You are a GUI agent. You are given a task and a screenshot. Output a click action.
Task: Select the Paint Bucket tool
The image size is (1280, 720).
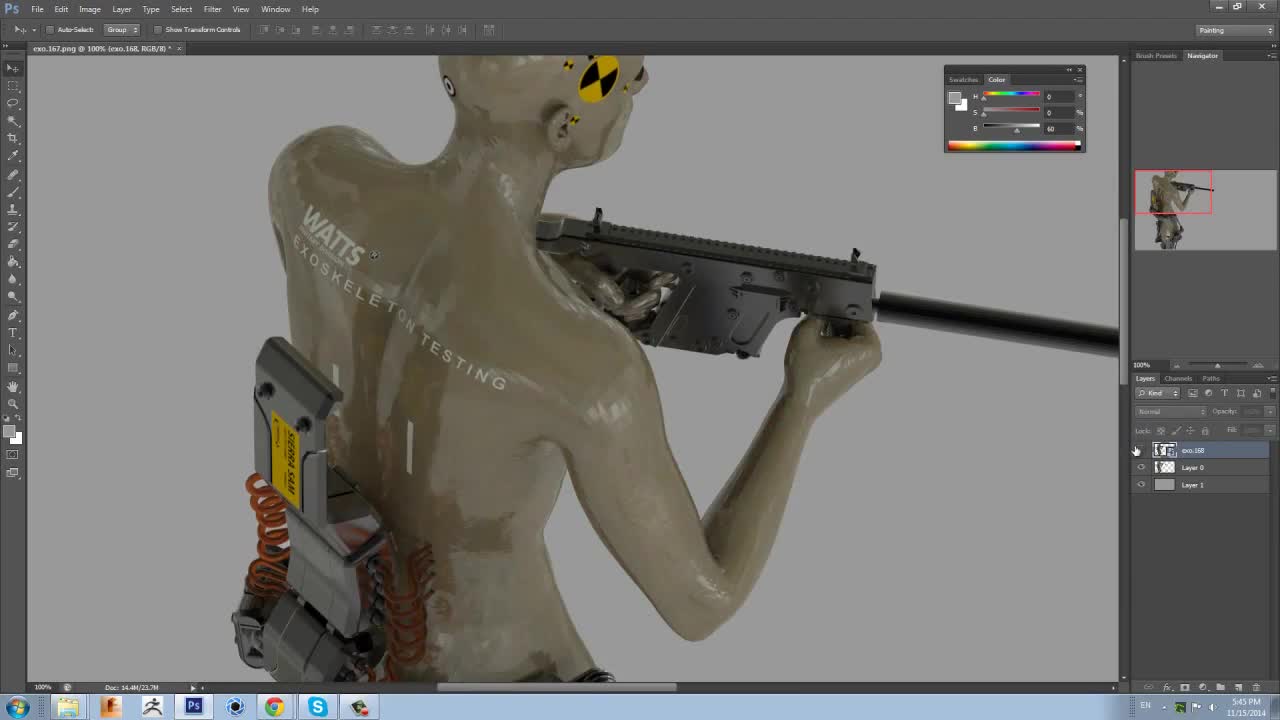click(x=13, y=261)
